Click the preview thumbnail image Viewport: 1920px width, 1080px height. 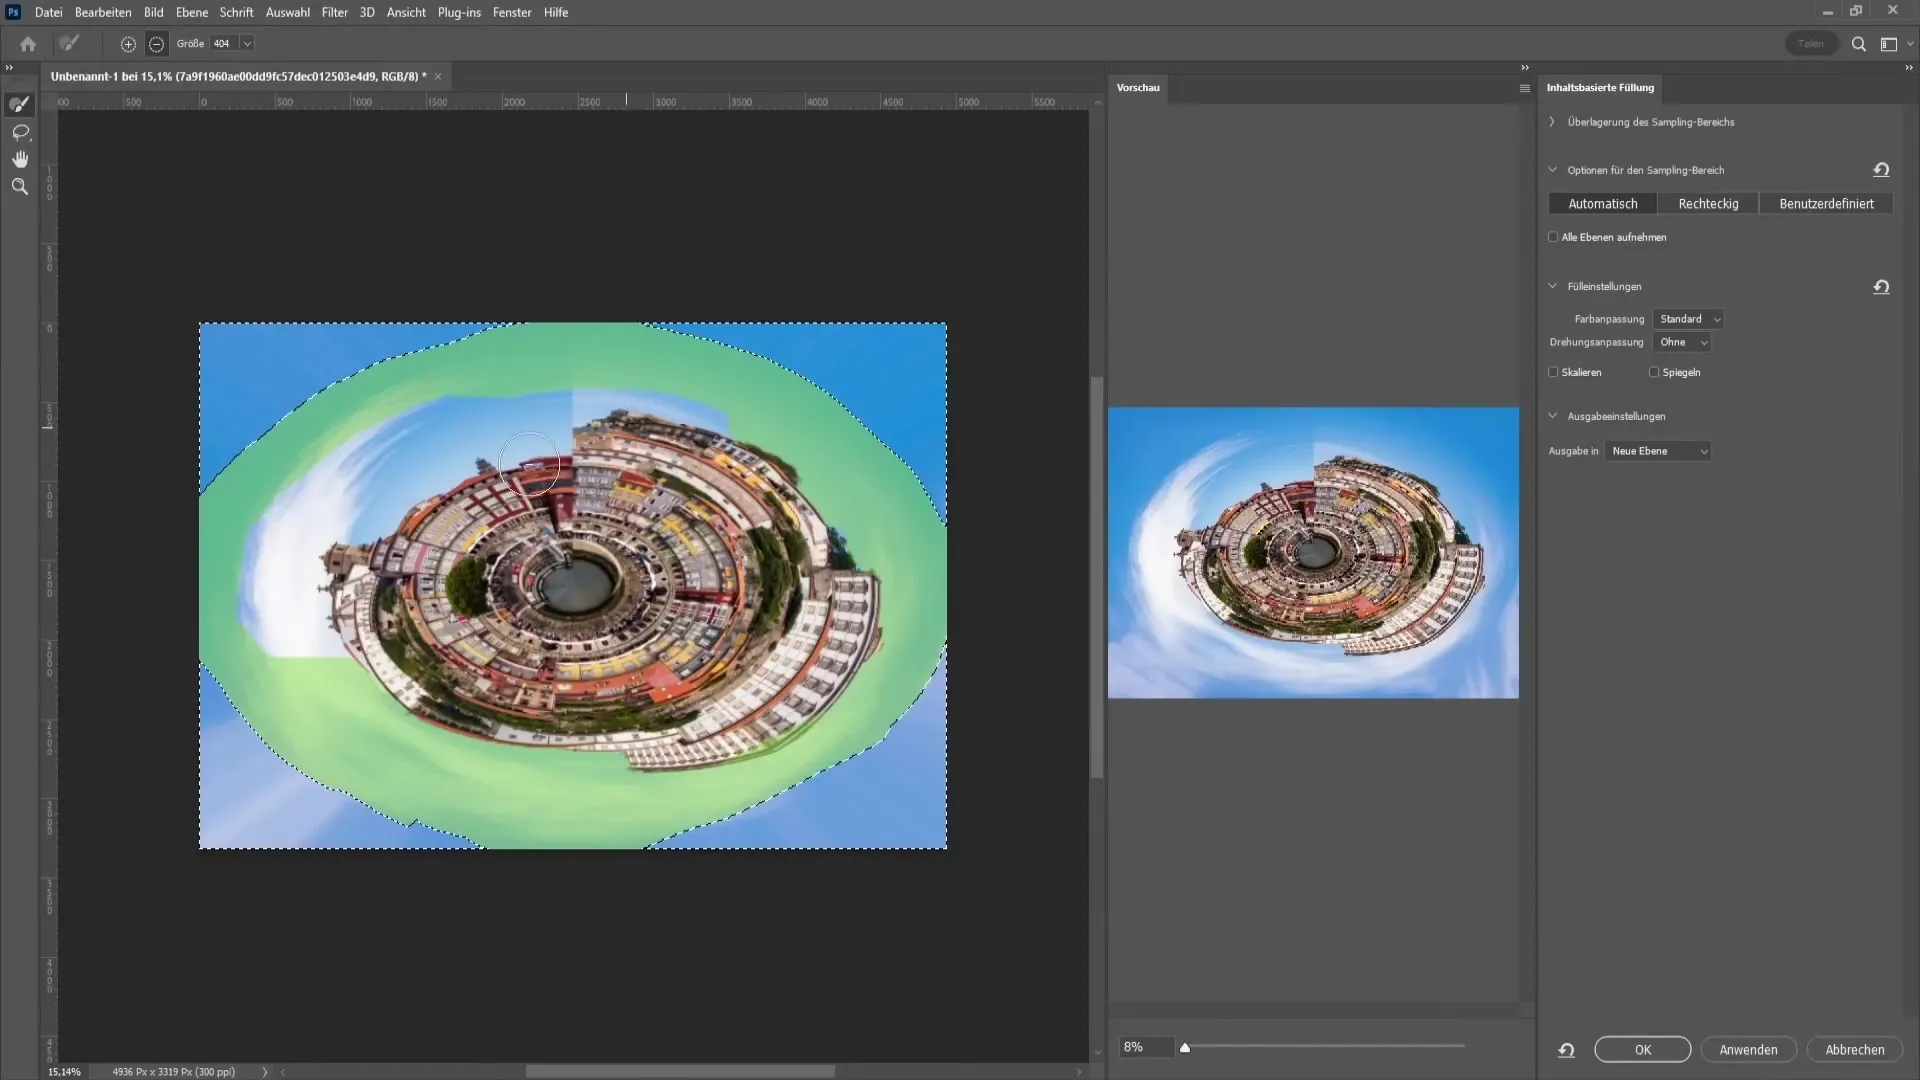click(x=1313, y=552)
